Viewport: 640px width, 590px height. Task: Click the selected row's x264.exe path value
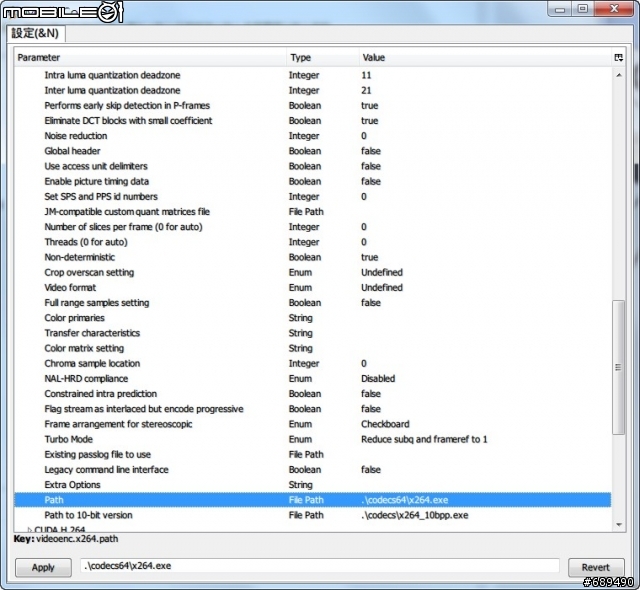(404, 500)
